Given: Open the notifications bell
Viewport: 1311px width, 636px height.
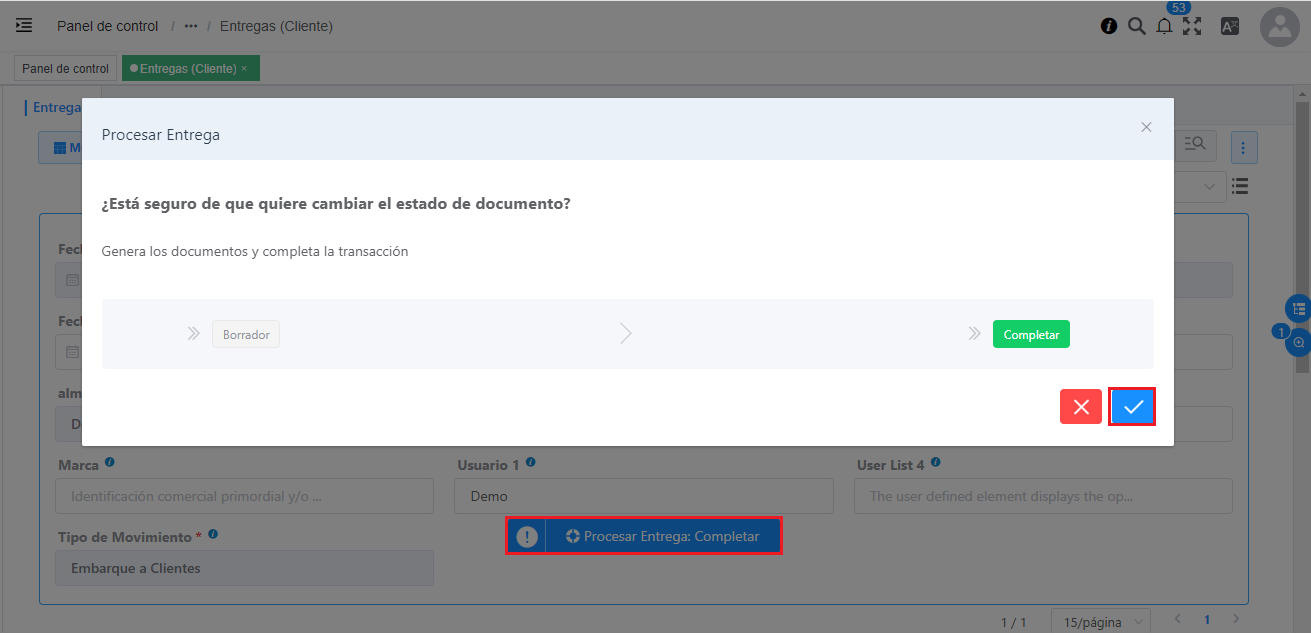Looking at the screenshot, I should tap(1164, 27).
